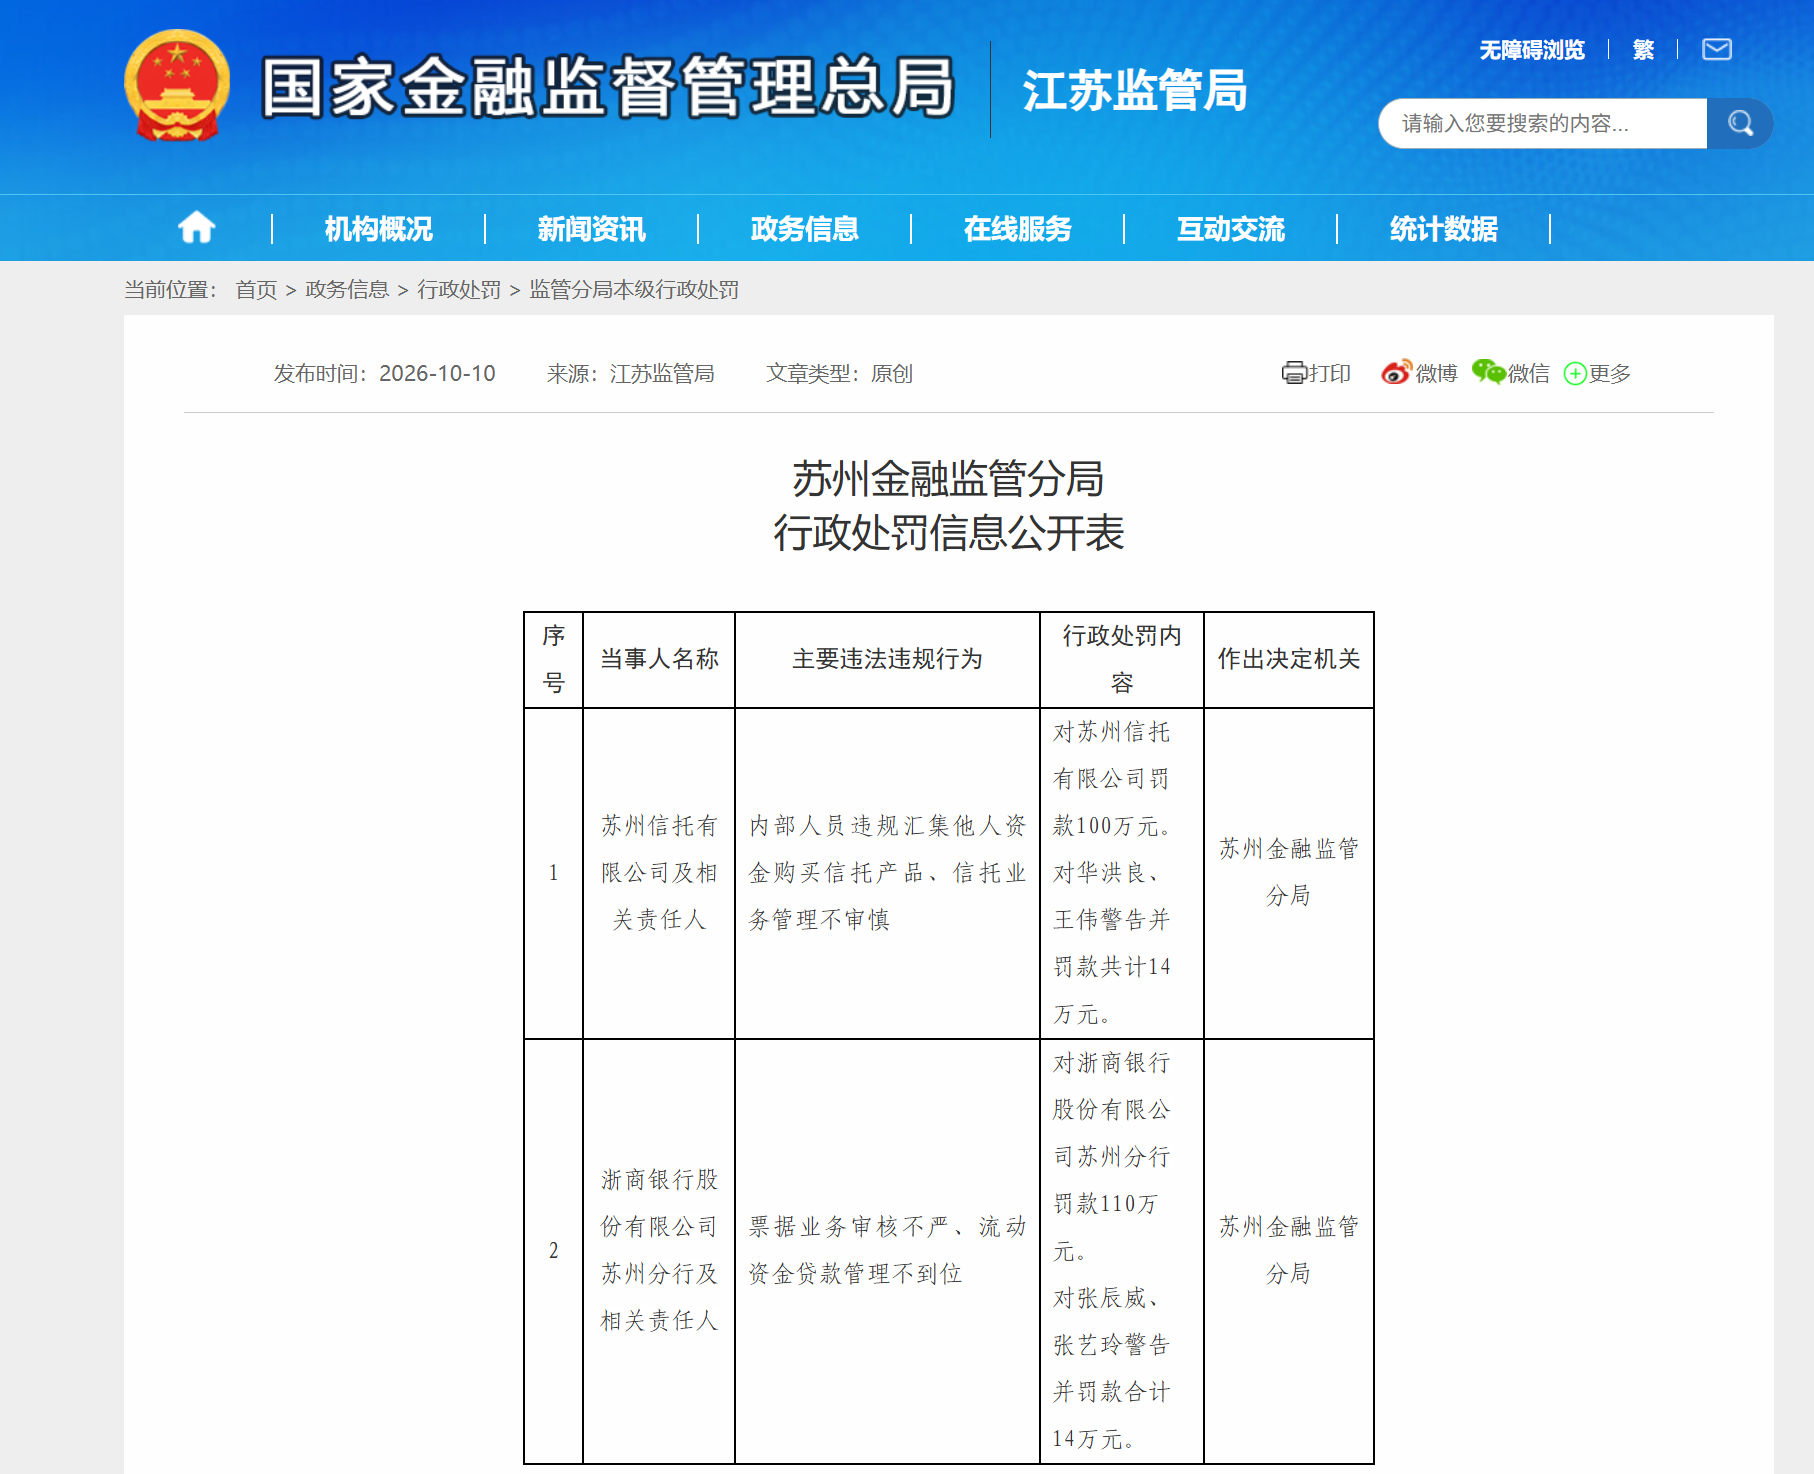Click the penalty cell with 罚款110万元
The width and height of the screenshot is (1814, 1474).
tap(1122, 1251)
